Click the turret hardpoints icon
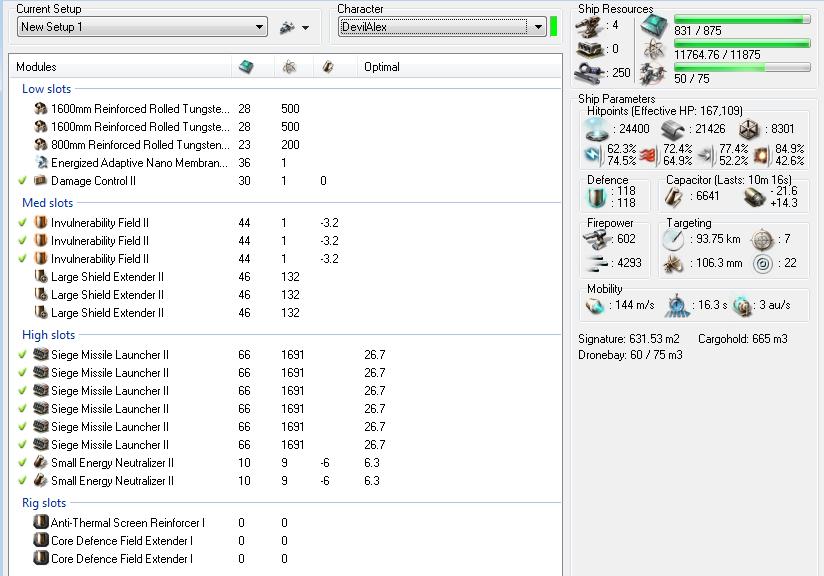Image resolution: width=824 pixels, height=576 pixels. click(x=589, y=26)
